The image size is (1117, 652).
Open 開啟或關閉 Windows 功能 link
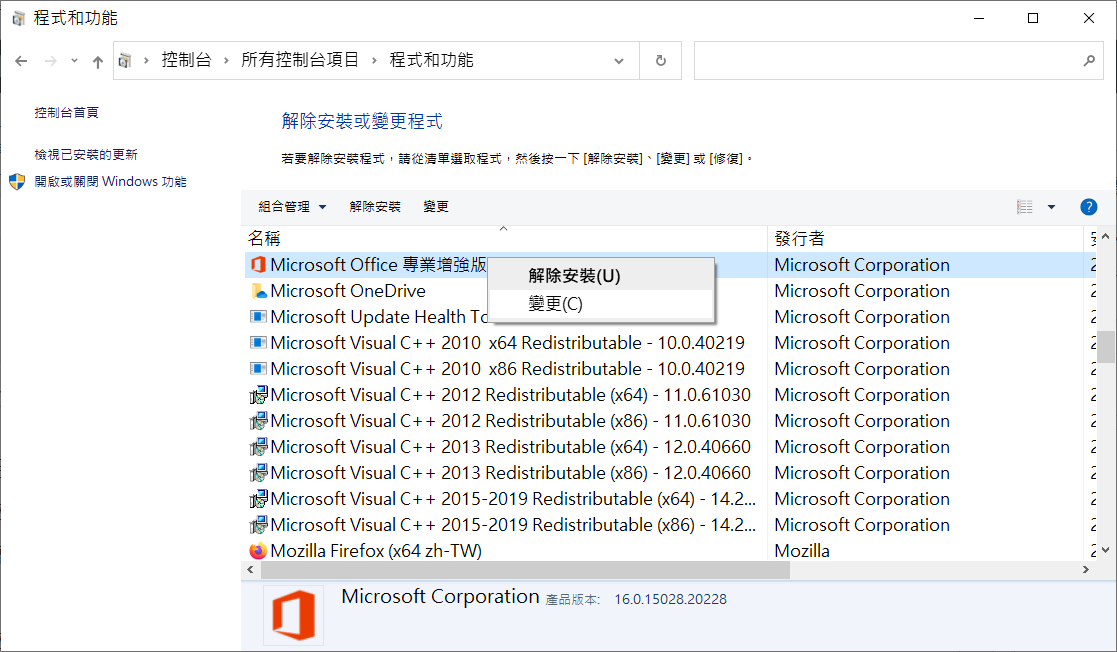[110, 182]
